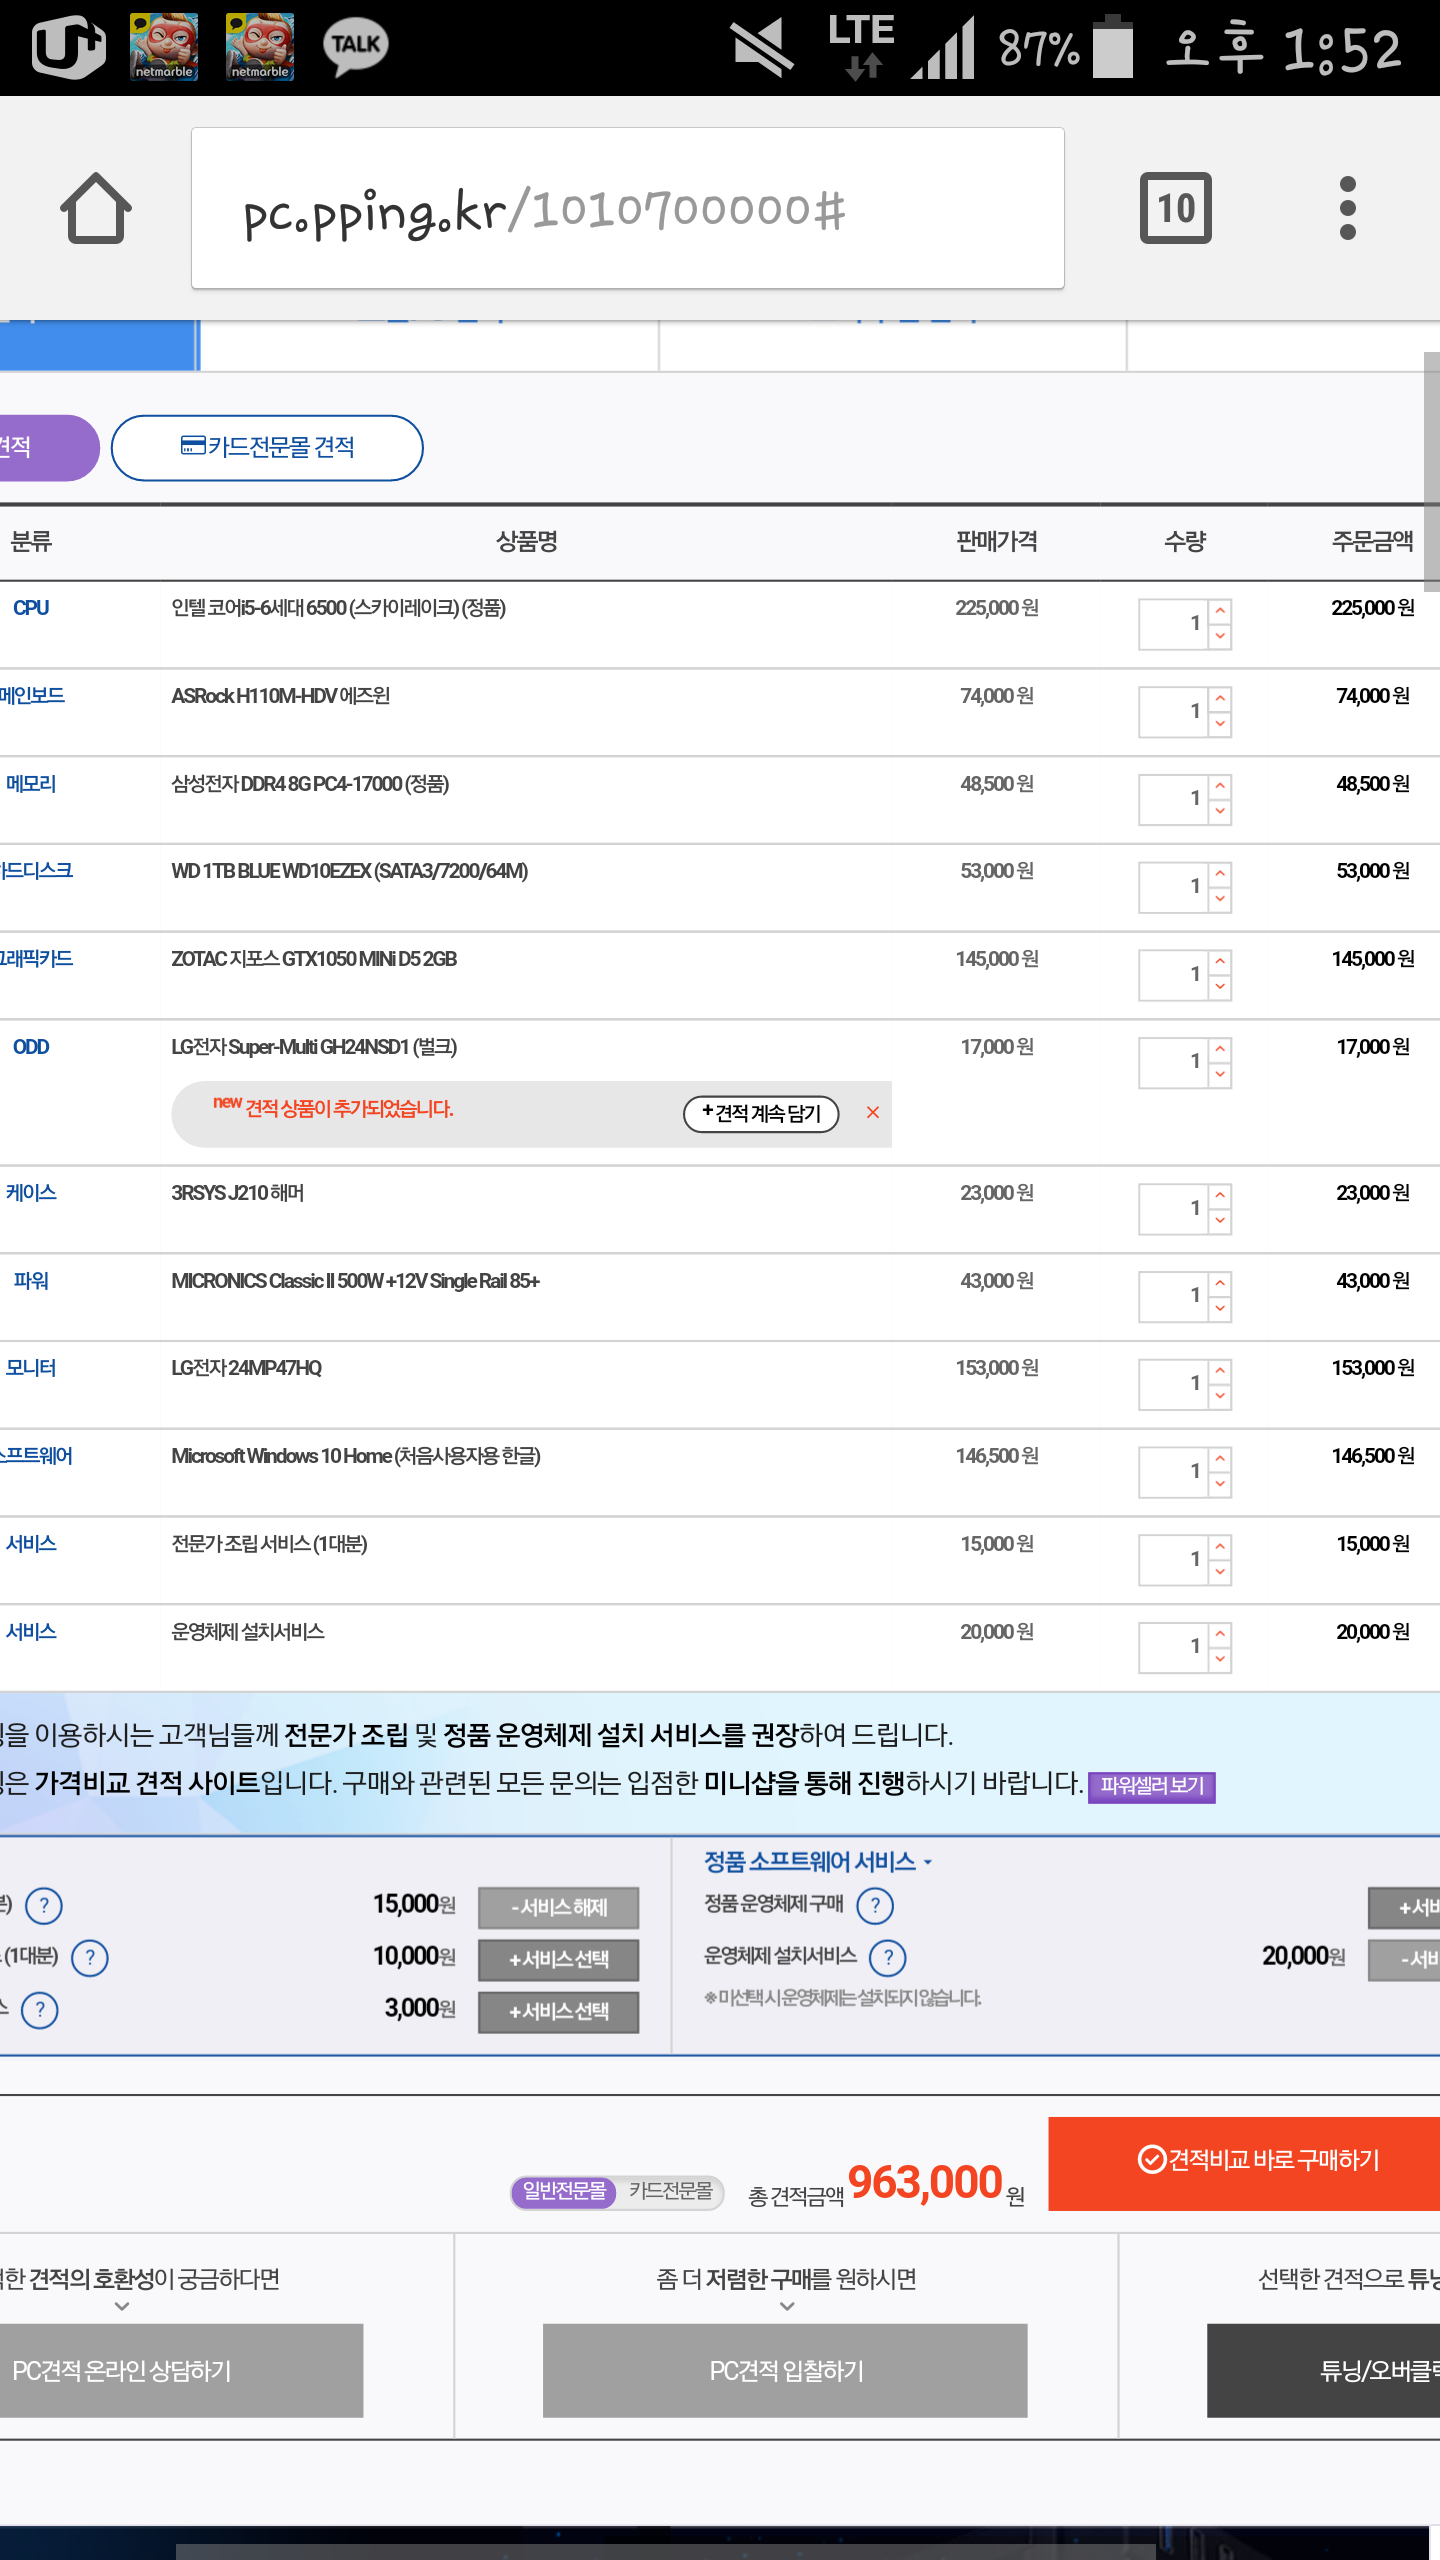Tap the URL address bar
The image size is (1440, 2560).
coord(627,208)
